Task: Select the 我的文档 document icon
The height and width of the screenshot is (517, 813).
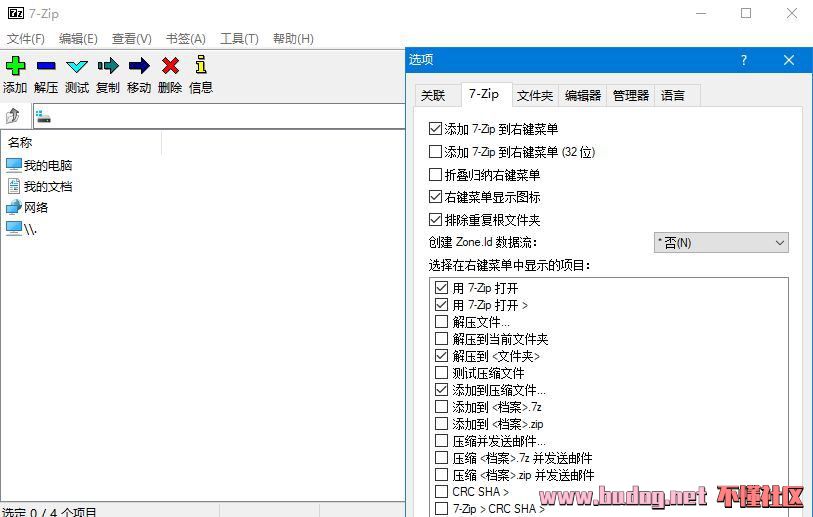Action: pyautogui.click(x=14, y=186)
